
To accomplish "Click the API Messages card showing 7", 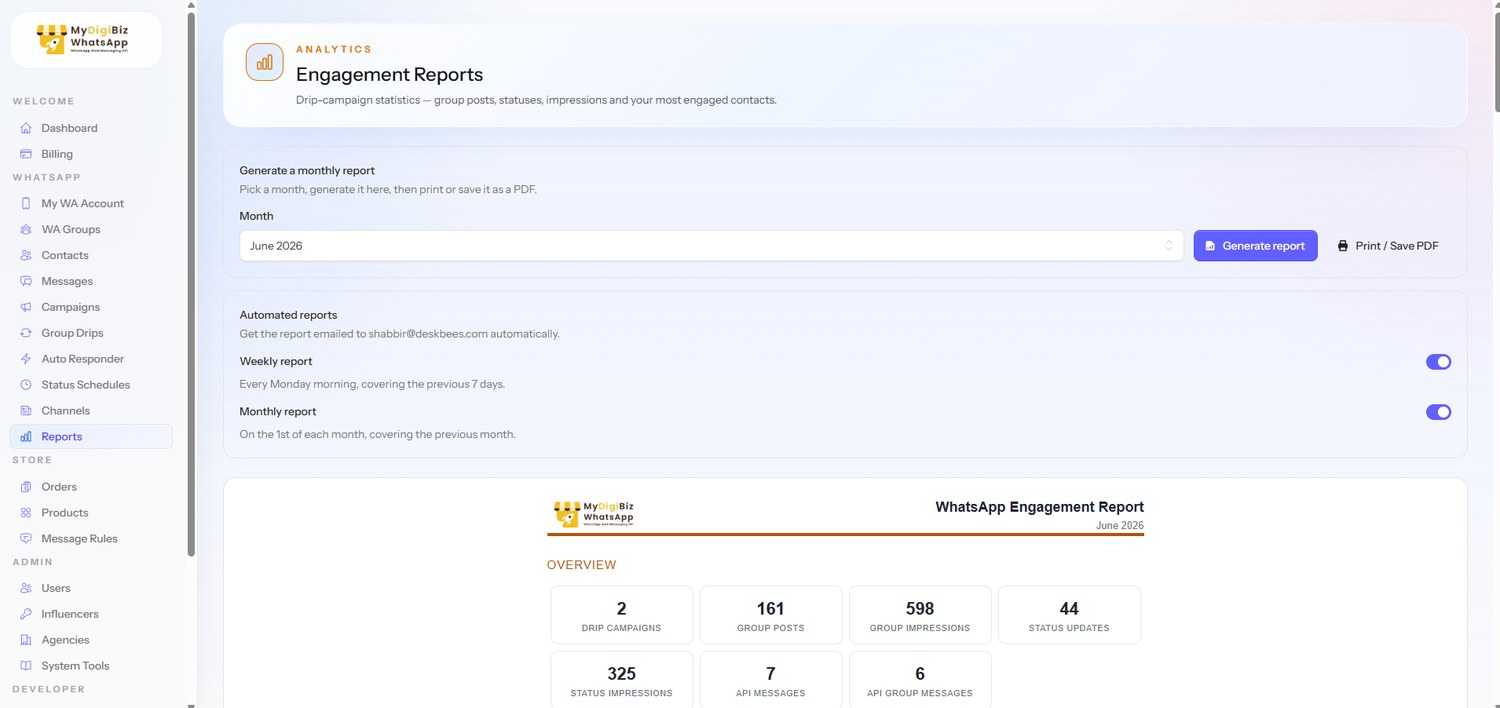I will [x=771, y=679].
